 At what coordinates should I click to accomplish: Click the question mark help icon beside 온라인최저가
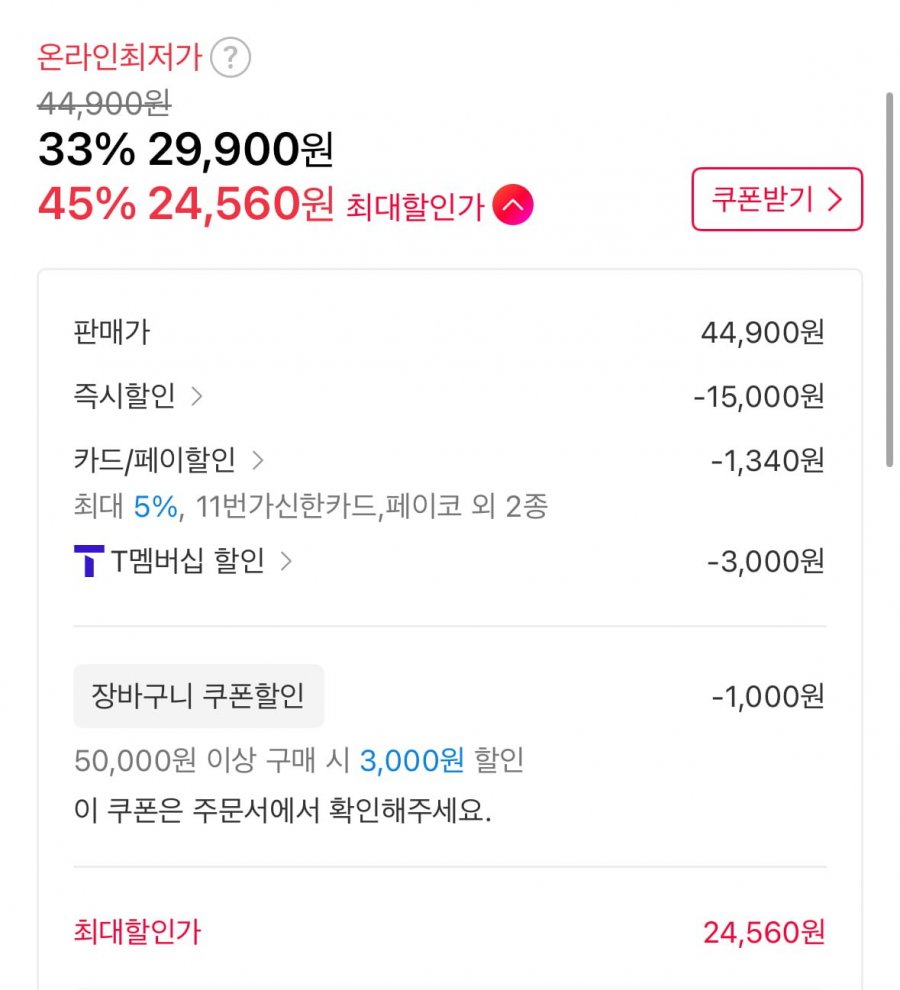(x=231, y=58)
